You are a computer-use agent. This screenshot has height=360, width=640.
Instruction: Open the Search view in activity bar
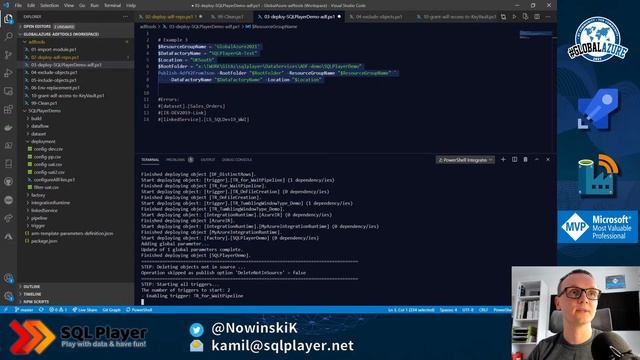[x=8, y=37]
